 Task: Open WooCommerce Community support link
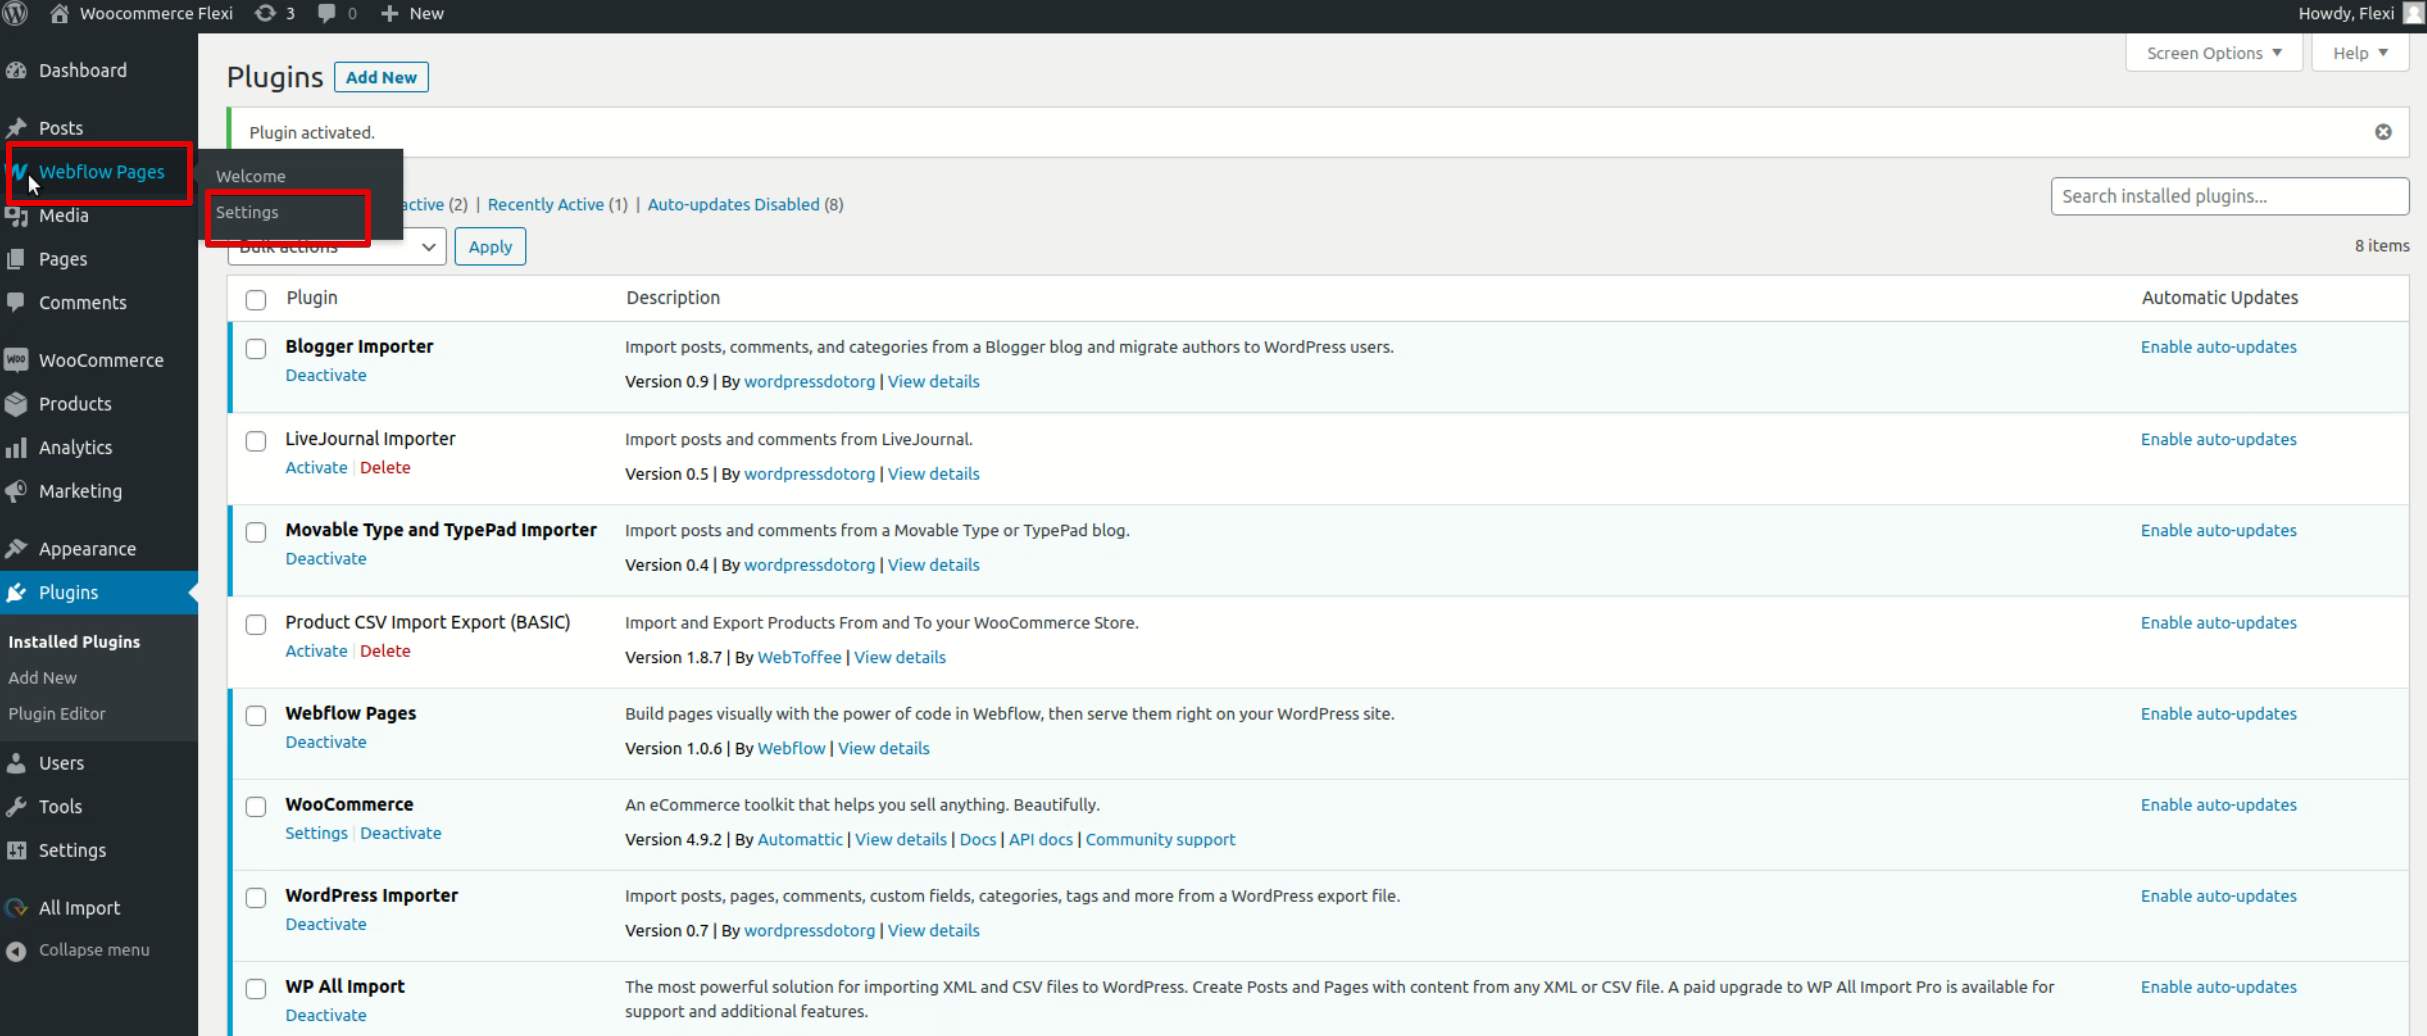tap(1160, 839)
